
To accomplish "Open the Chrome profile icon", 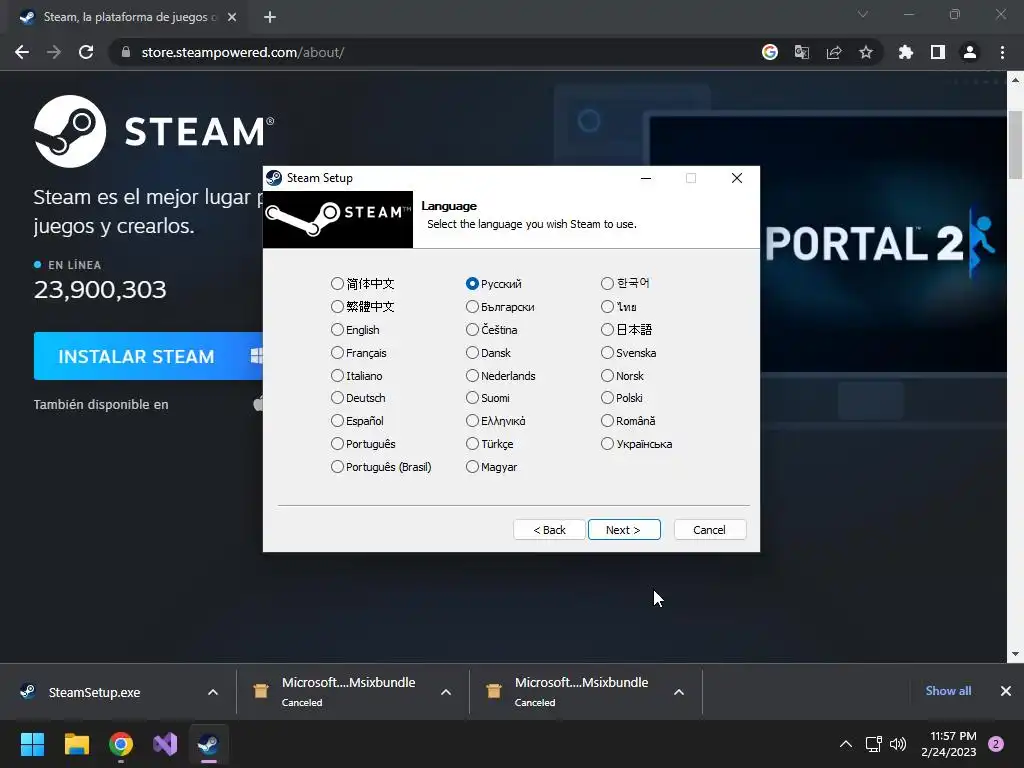I will pos(970,52).
